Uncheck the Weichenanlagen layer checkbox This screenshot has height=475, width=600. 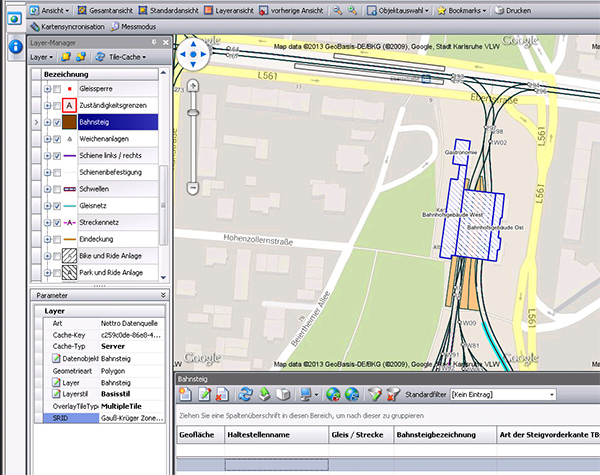tap(57, 139)
